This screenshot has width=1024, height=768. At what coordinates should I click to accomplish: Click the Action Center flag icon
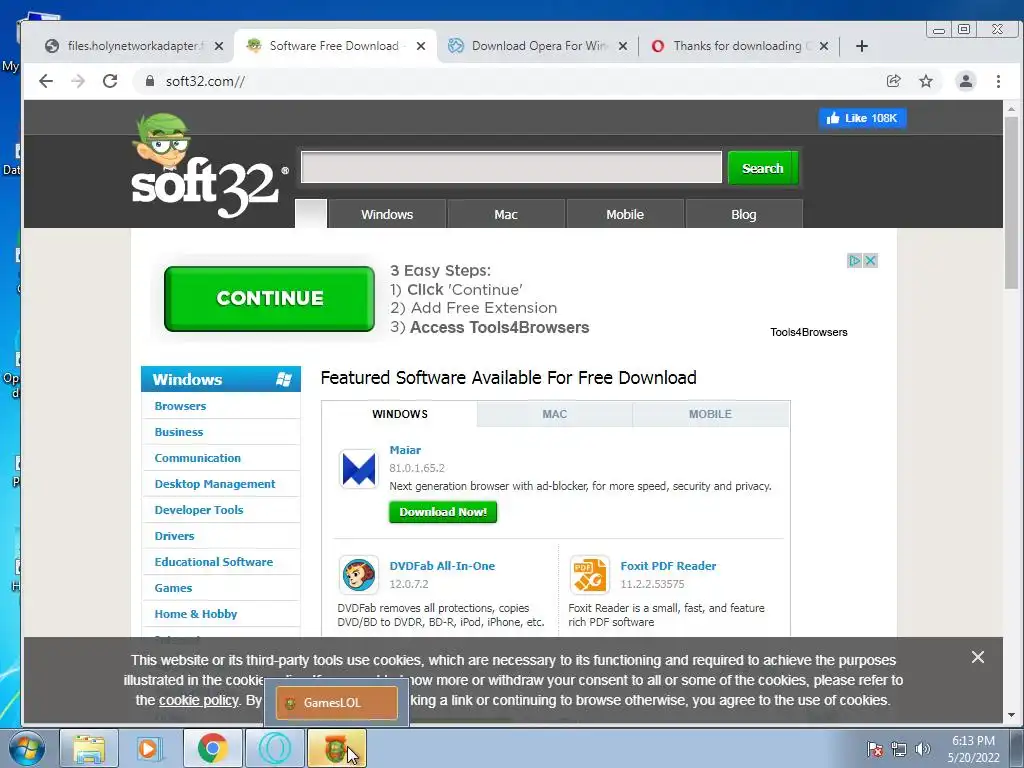click(874, 749)
